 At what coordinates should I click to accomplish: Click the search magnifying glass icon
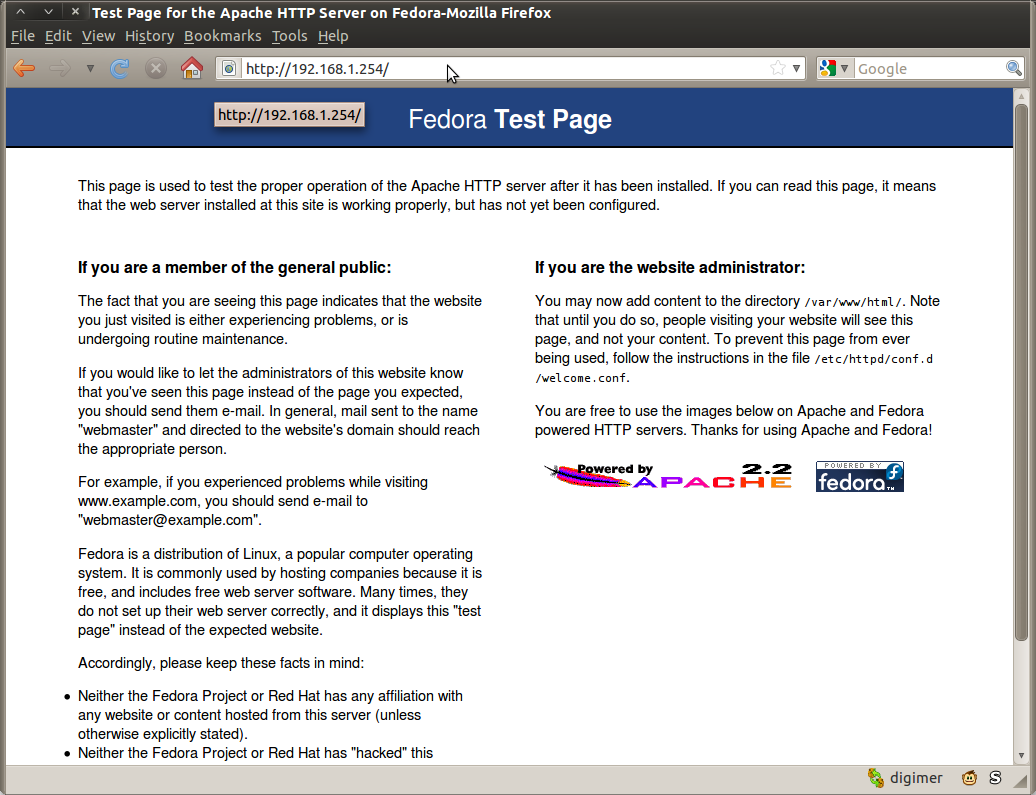1014,67
